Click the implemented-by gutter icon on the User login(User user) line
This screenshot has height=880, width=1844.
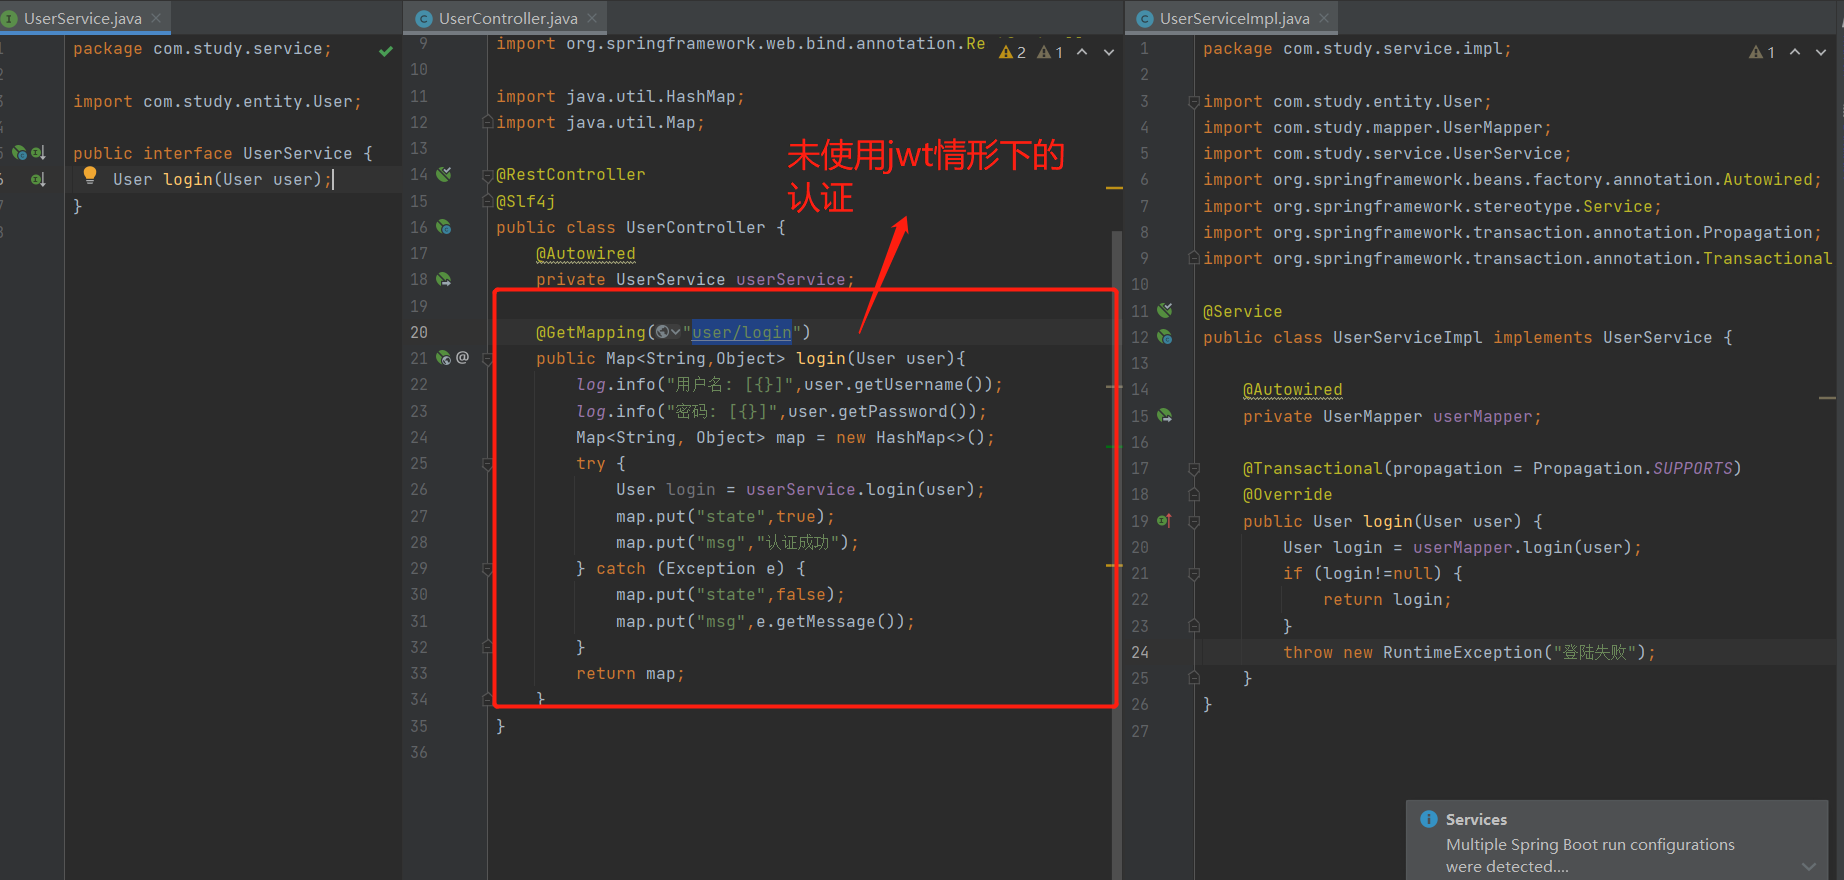[38, 180]
